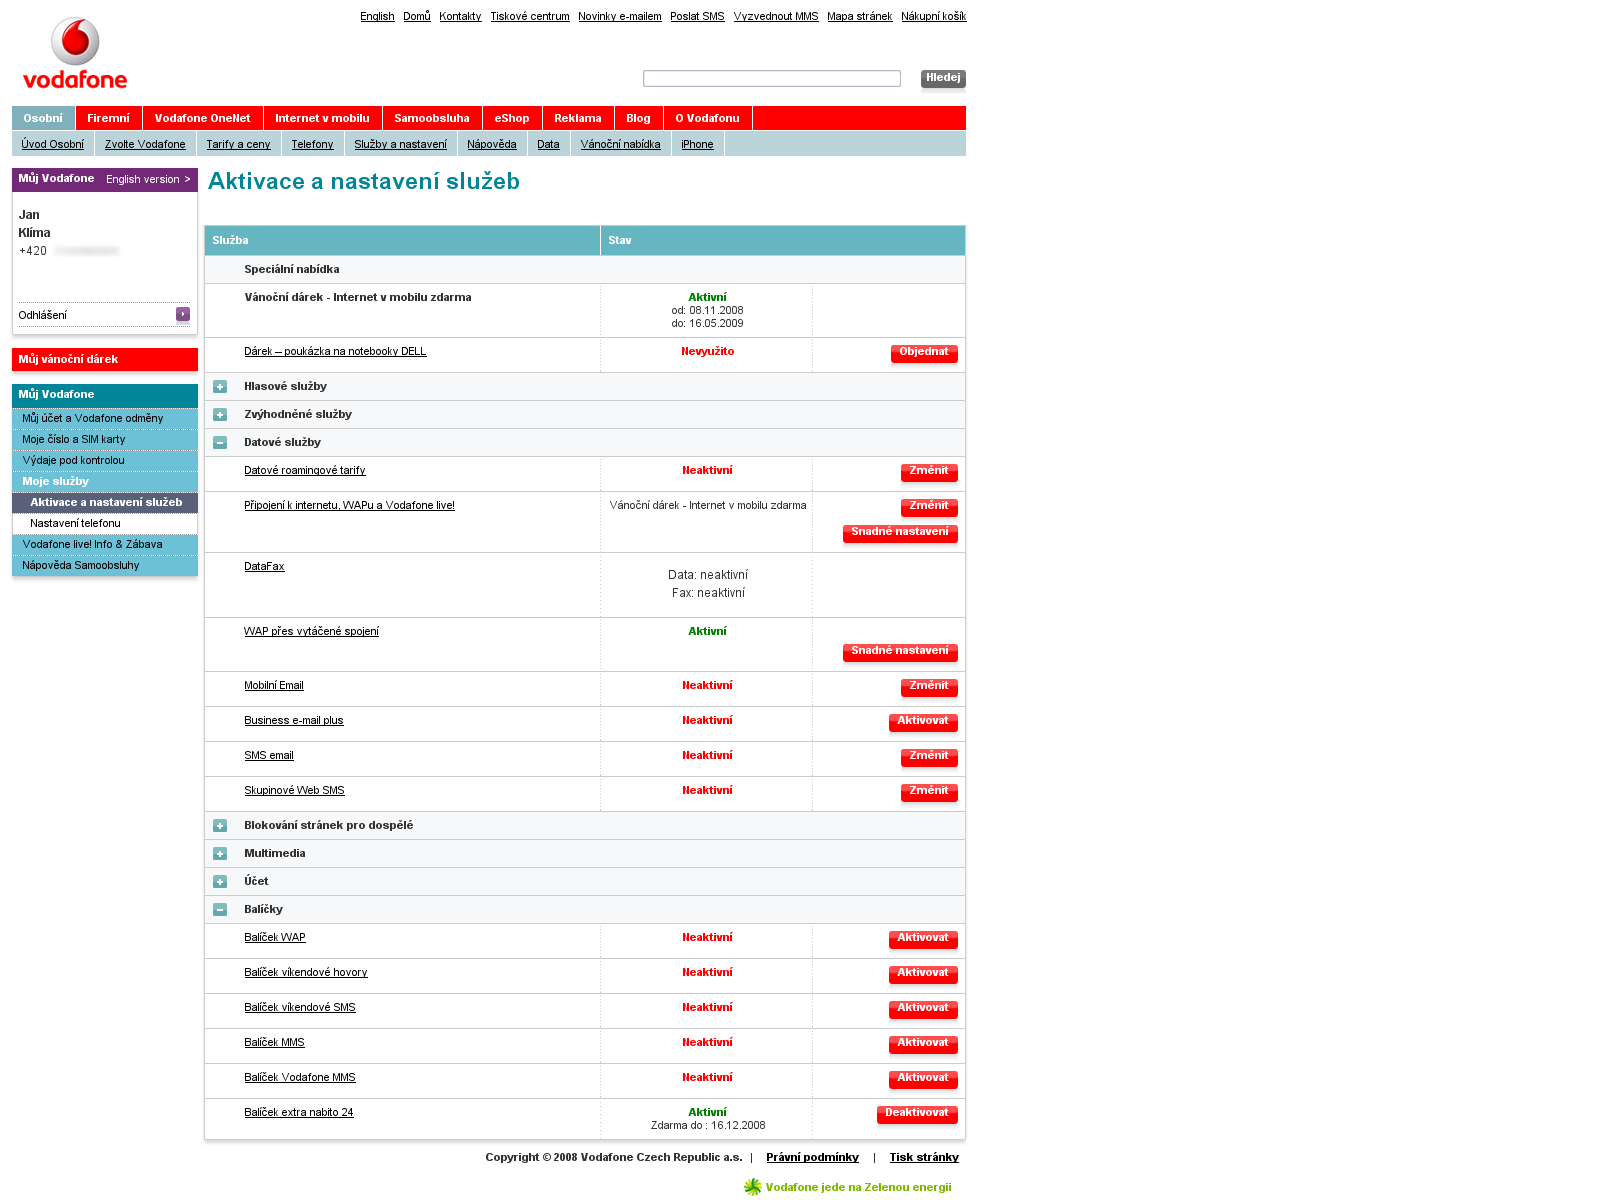Image resolution: width=1600 pixels, height=1200 pixels.
Task: Switch to Vodafone OneNet tab
Action: click(x=203, y=118)
